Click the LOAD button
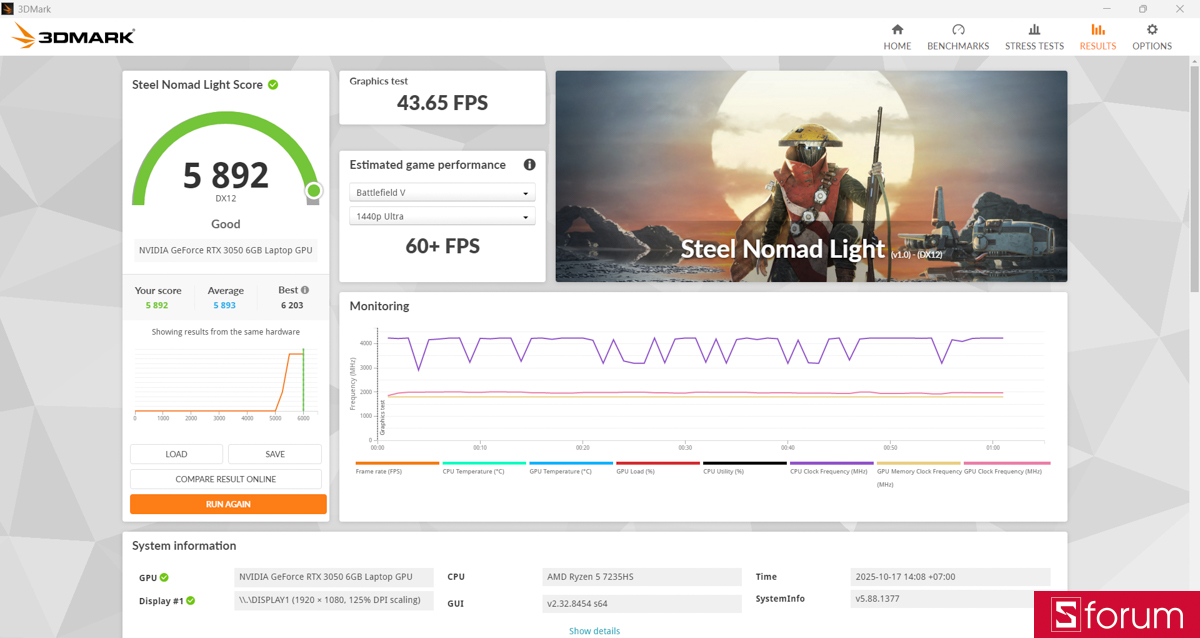This screenshot has width=1200, height=638. coord(176,454)
